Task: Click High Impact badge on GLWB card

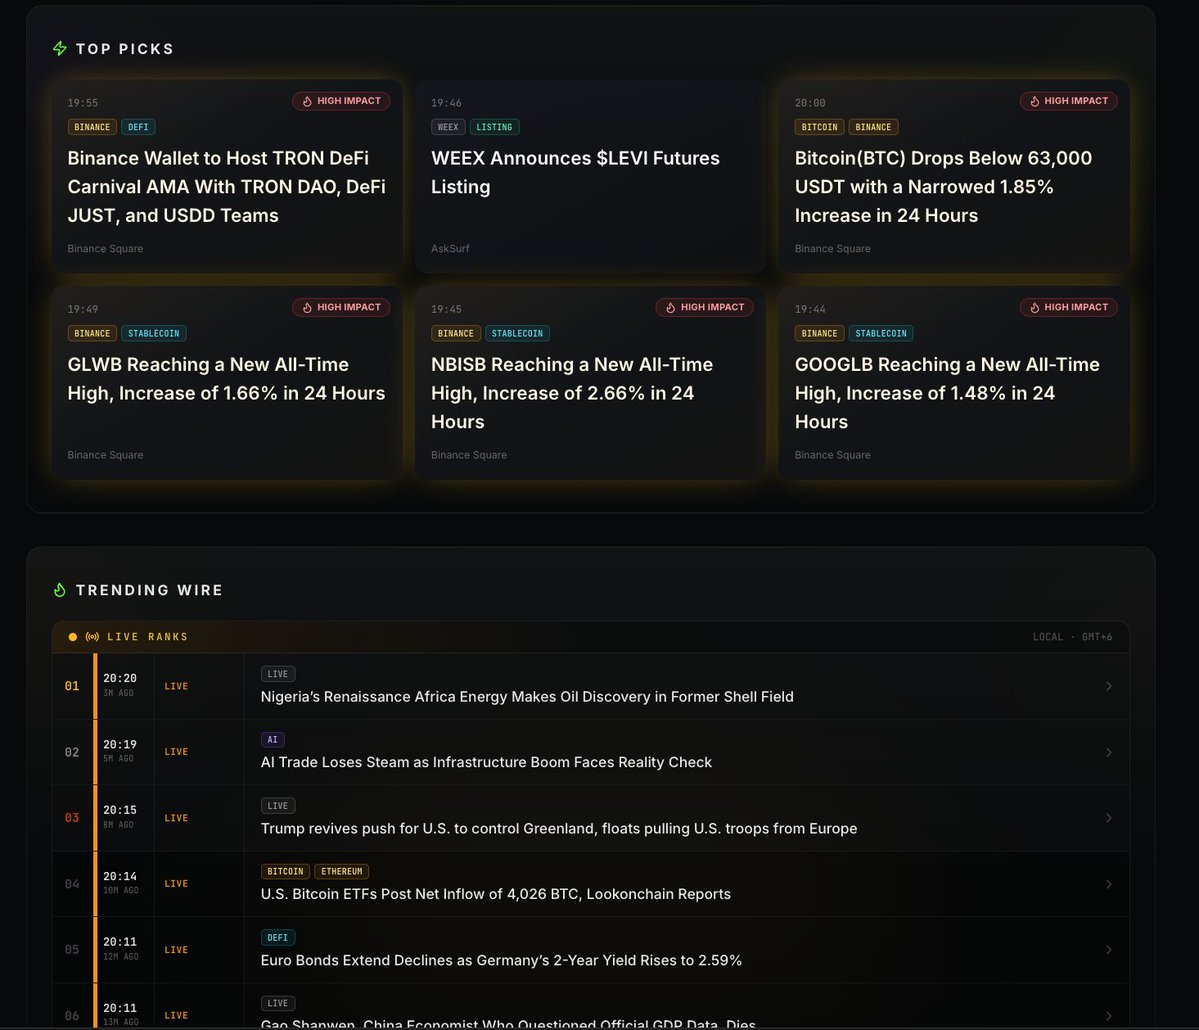Action: point(341,307)
